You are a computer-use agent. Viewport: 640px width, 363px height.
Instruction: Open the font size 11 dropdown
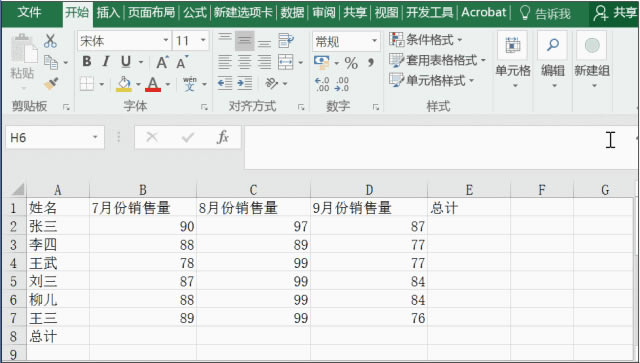coord(203,40)
